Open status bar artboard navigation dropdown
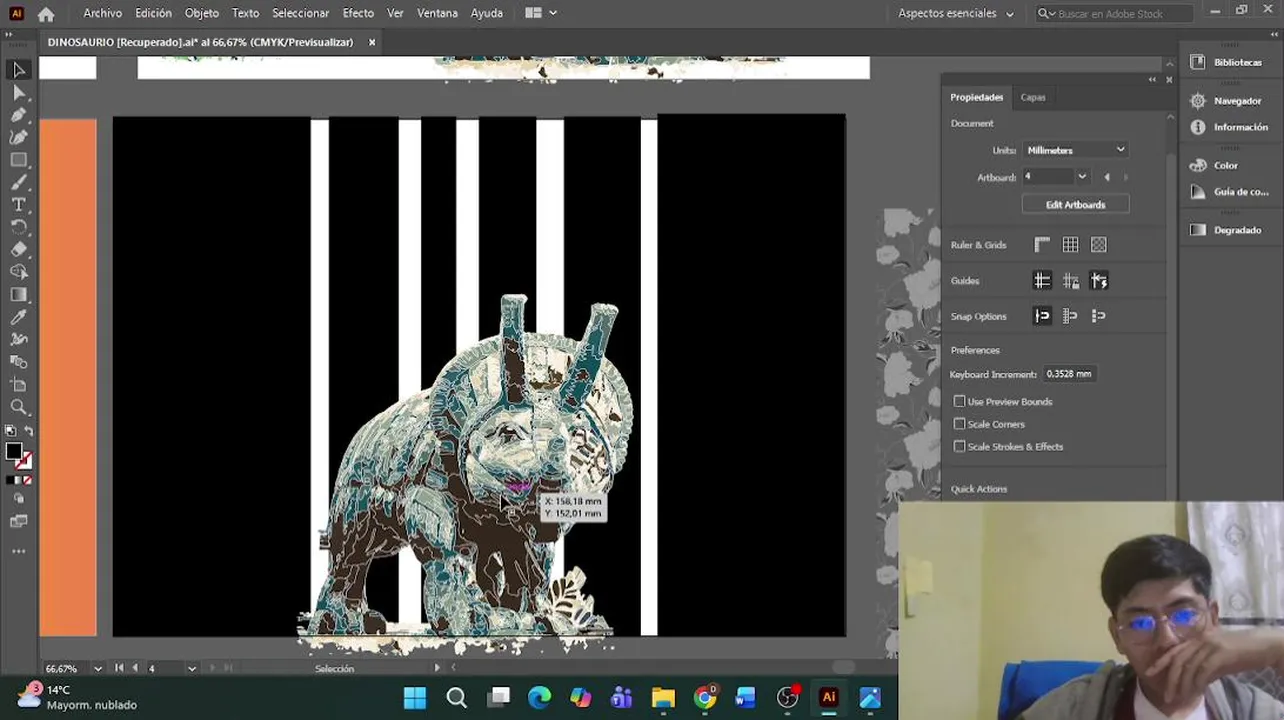Image resolution: width=1284 pixels, height=720 pixels. pos(191,668)
